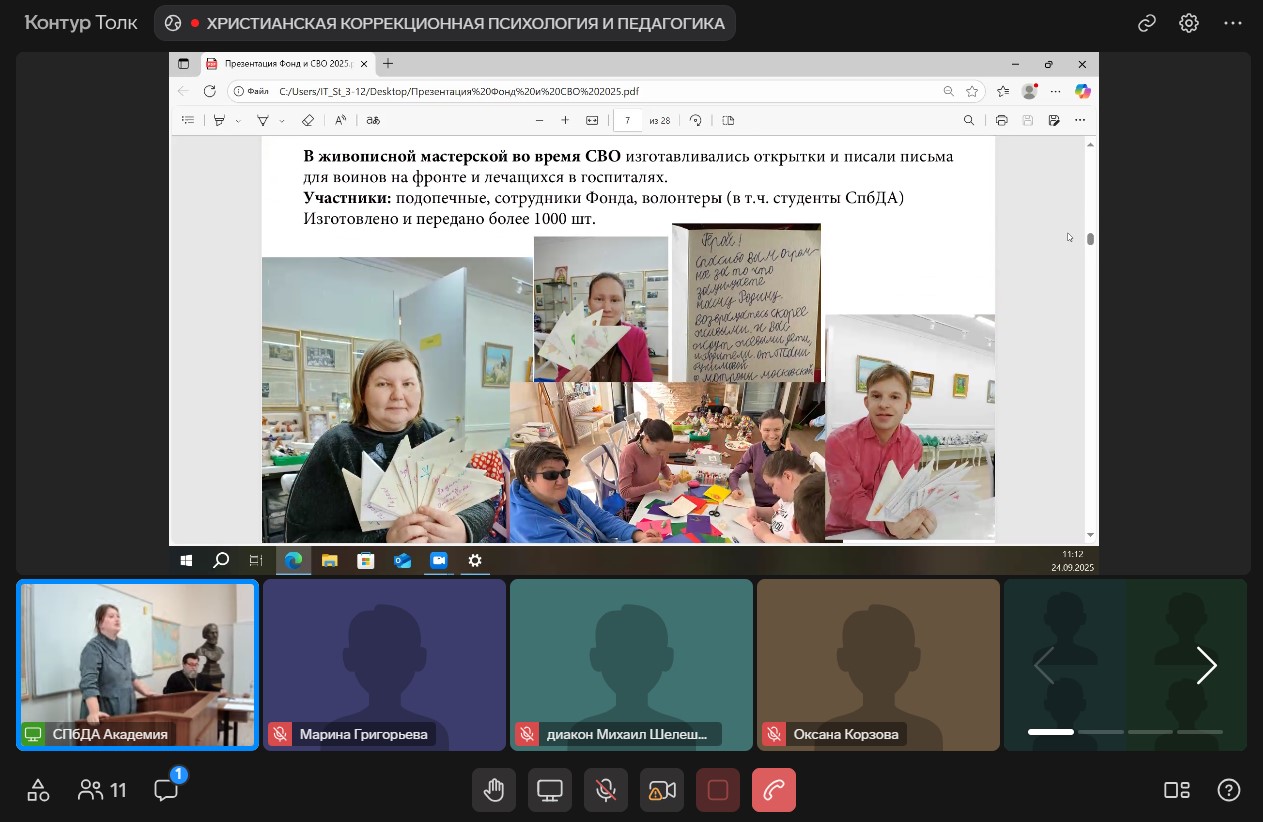Viewport: 1263px width, 822px height.
Task: Leave the call with red phone button
Action: coord(774,790)
